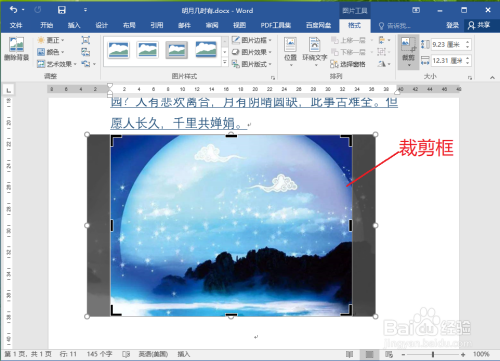The width and height of the screenshot is (500, 361).
Task: Open the Size group dialog launcher
Action: 470,77
